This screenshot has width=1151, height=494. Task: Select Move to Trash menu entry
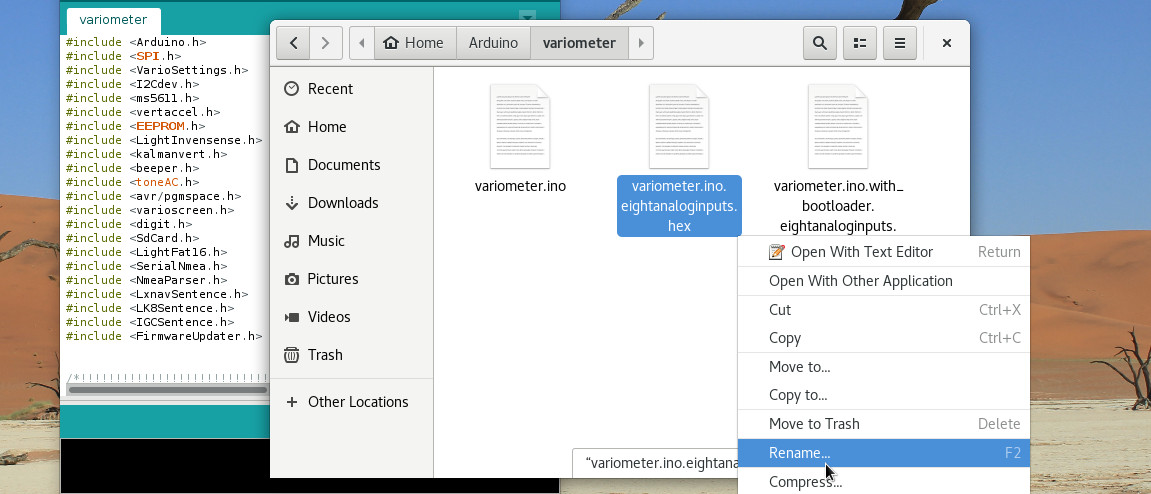click(x=814, y=424)
